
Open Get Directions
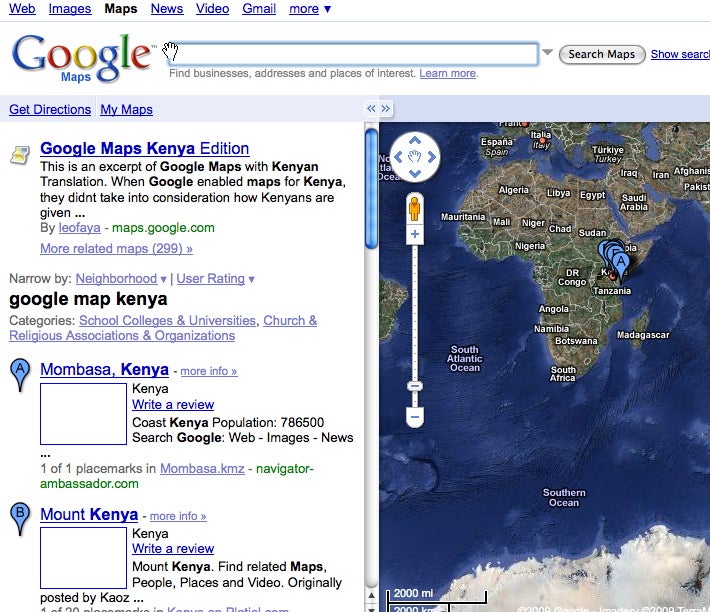tap(50, 110)
